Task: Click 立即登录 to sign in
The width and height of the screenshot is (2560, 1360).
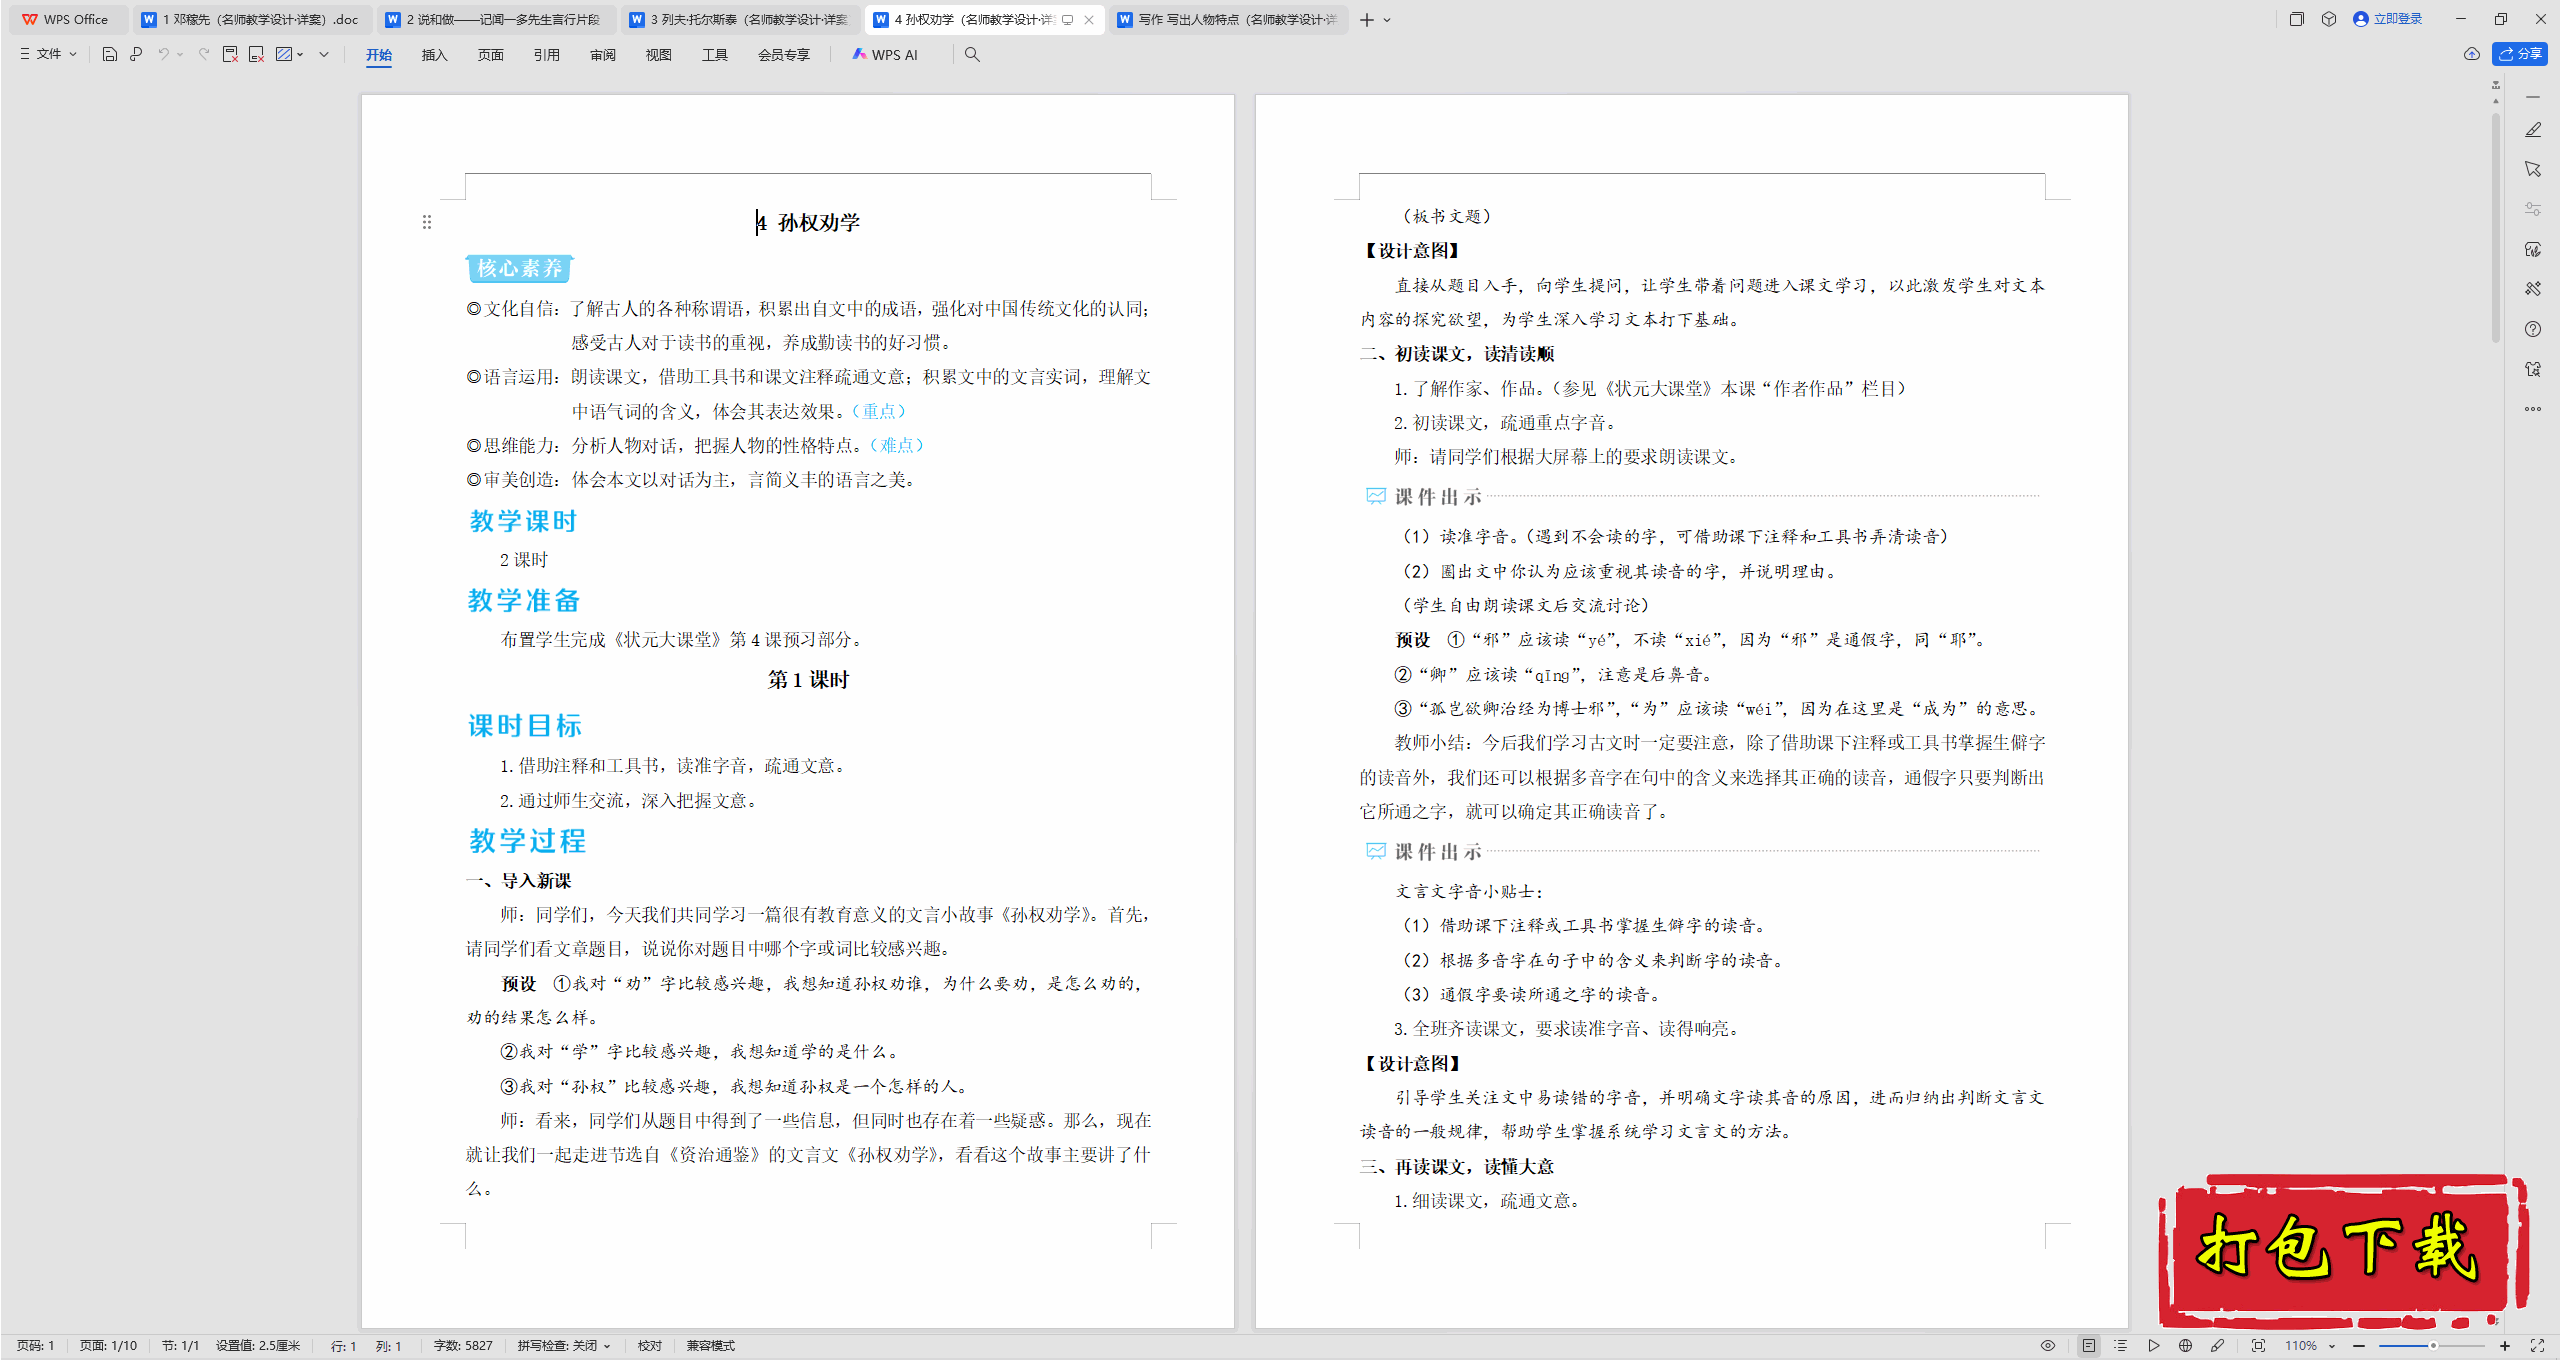Action: [2388, 19]
